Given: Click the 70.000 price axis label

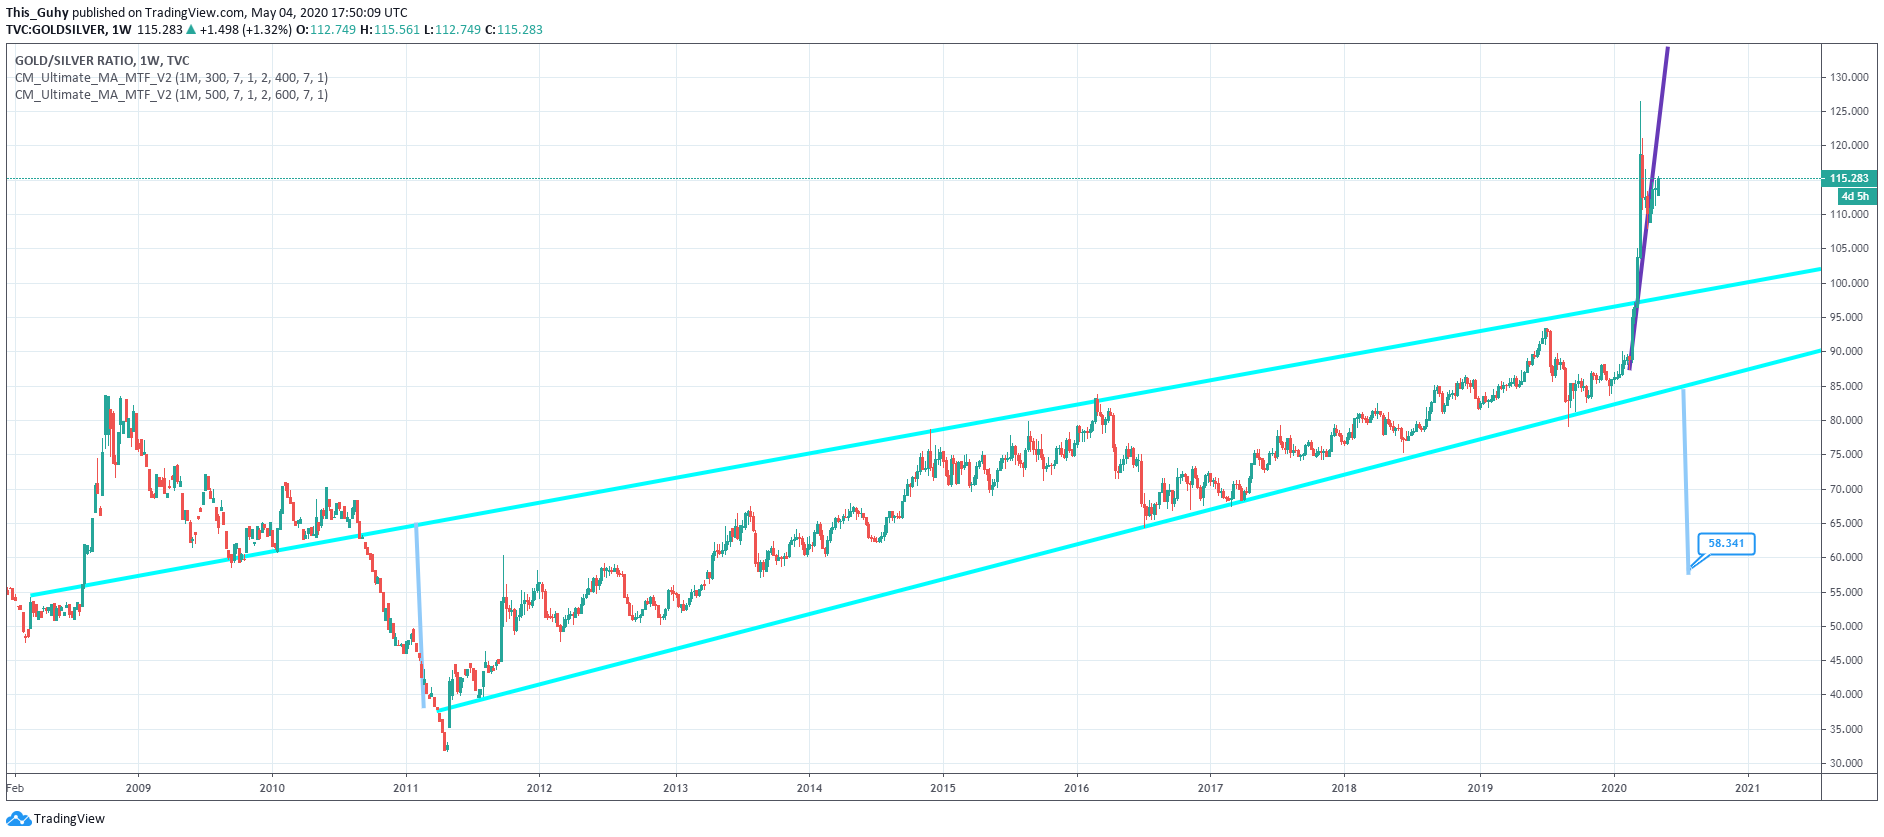Looking at the screenshot, I should (1849, 489).
